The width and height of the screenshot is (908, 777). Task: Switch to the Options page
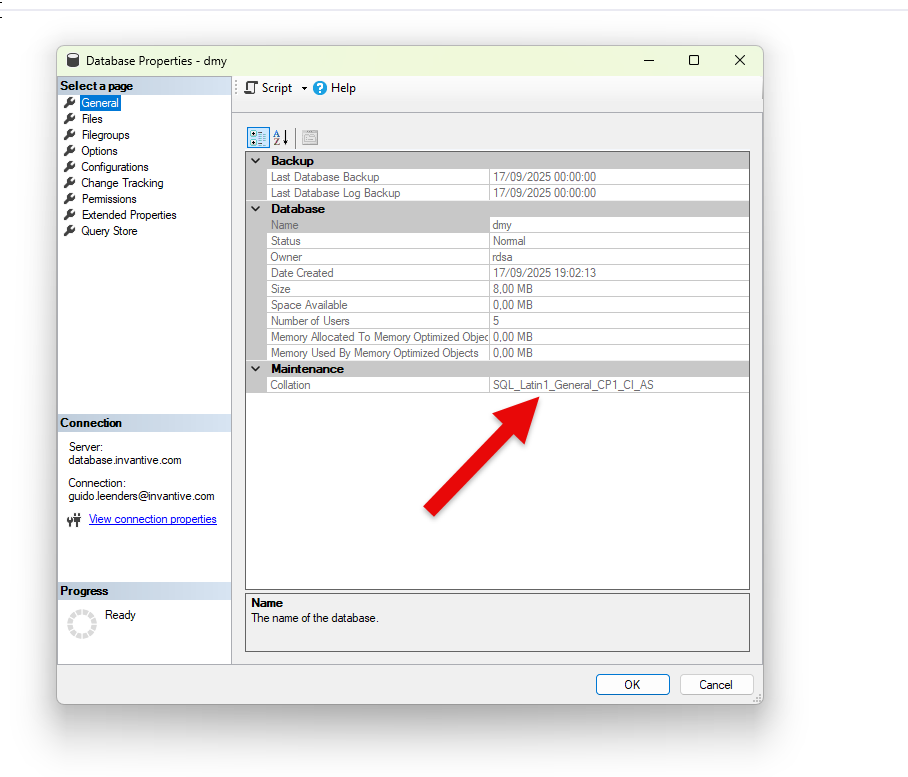(x=99, y=151)
